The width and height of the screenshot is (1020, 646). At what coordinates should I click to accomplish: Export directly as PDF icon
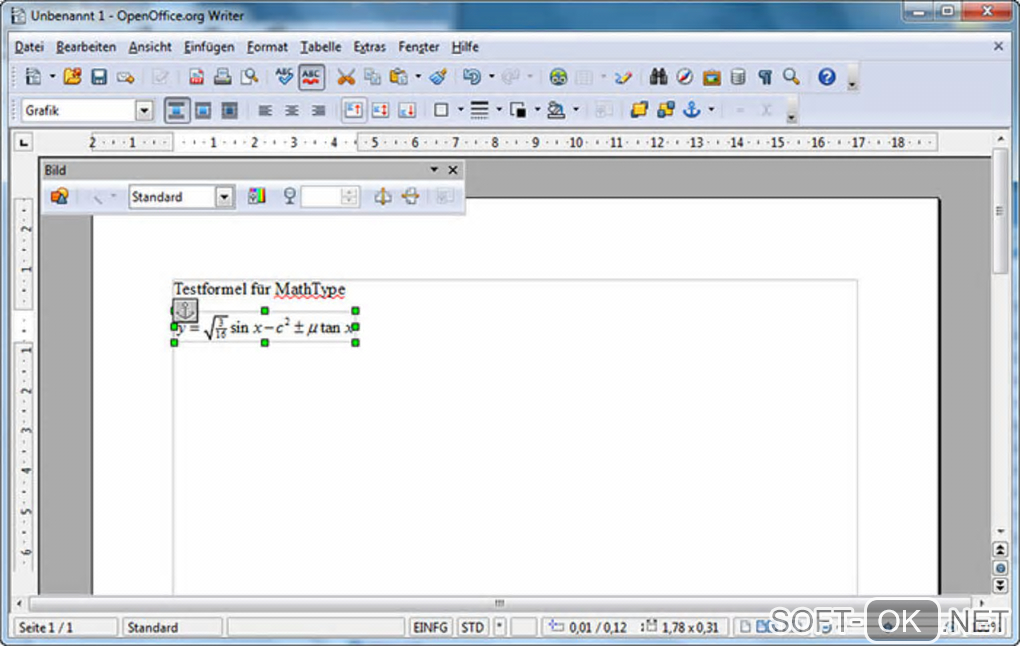pyautogui.click(x=196, y=77)
